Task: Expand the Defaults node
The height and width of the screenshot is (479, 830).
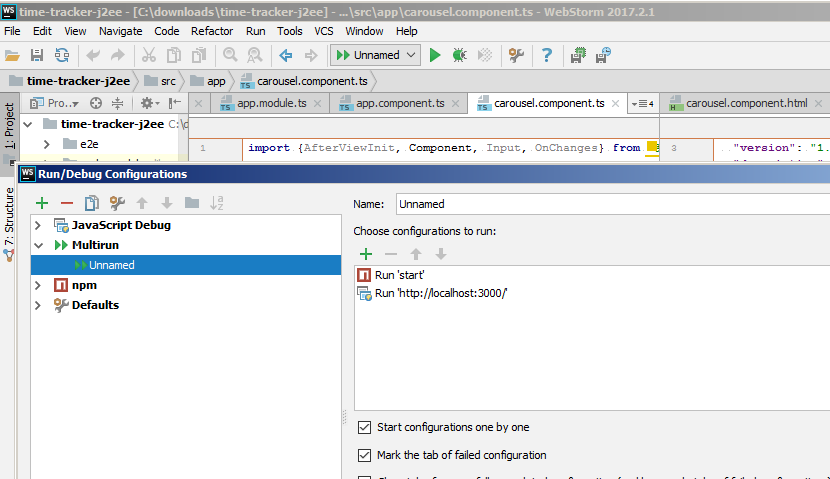Action: pos(38,305)
